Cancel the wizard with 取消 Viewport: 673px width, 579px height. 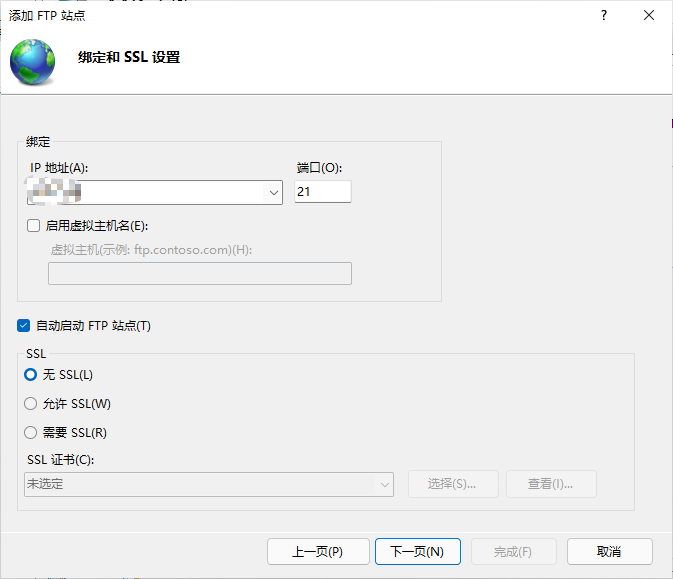pos(609,552)
